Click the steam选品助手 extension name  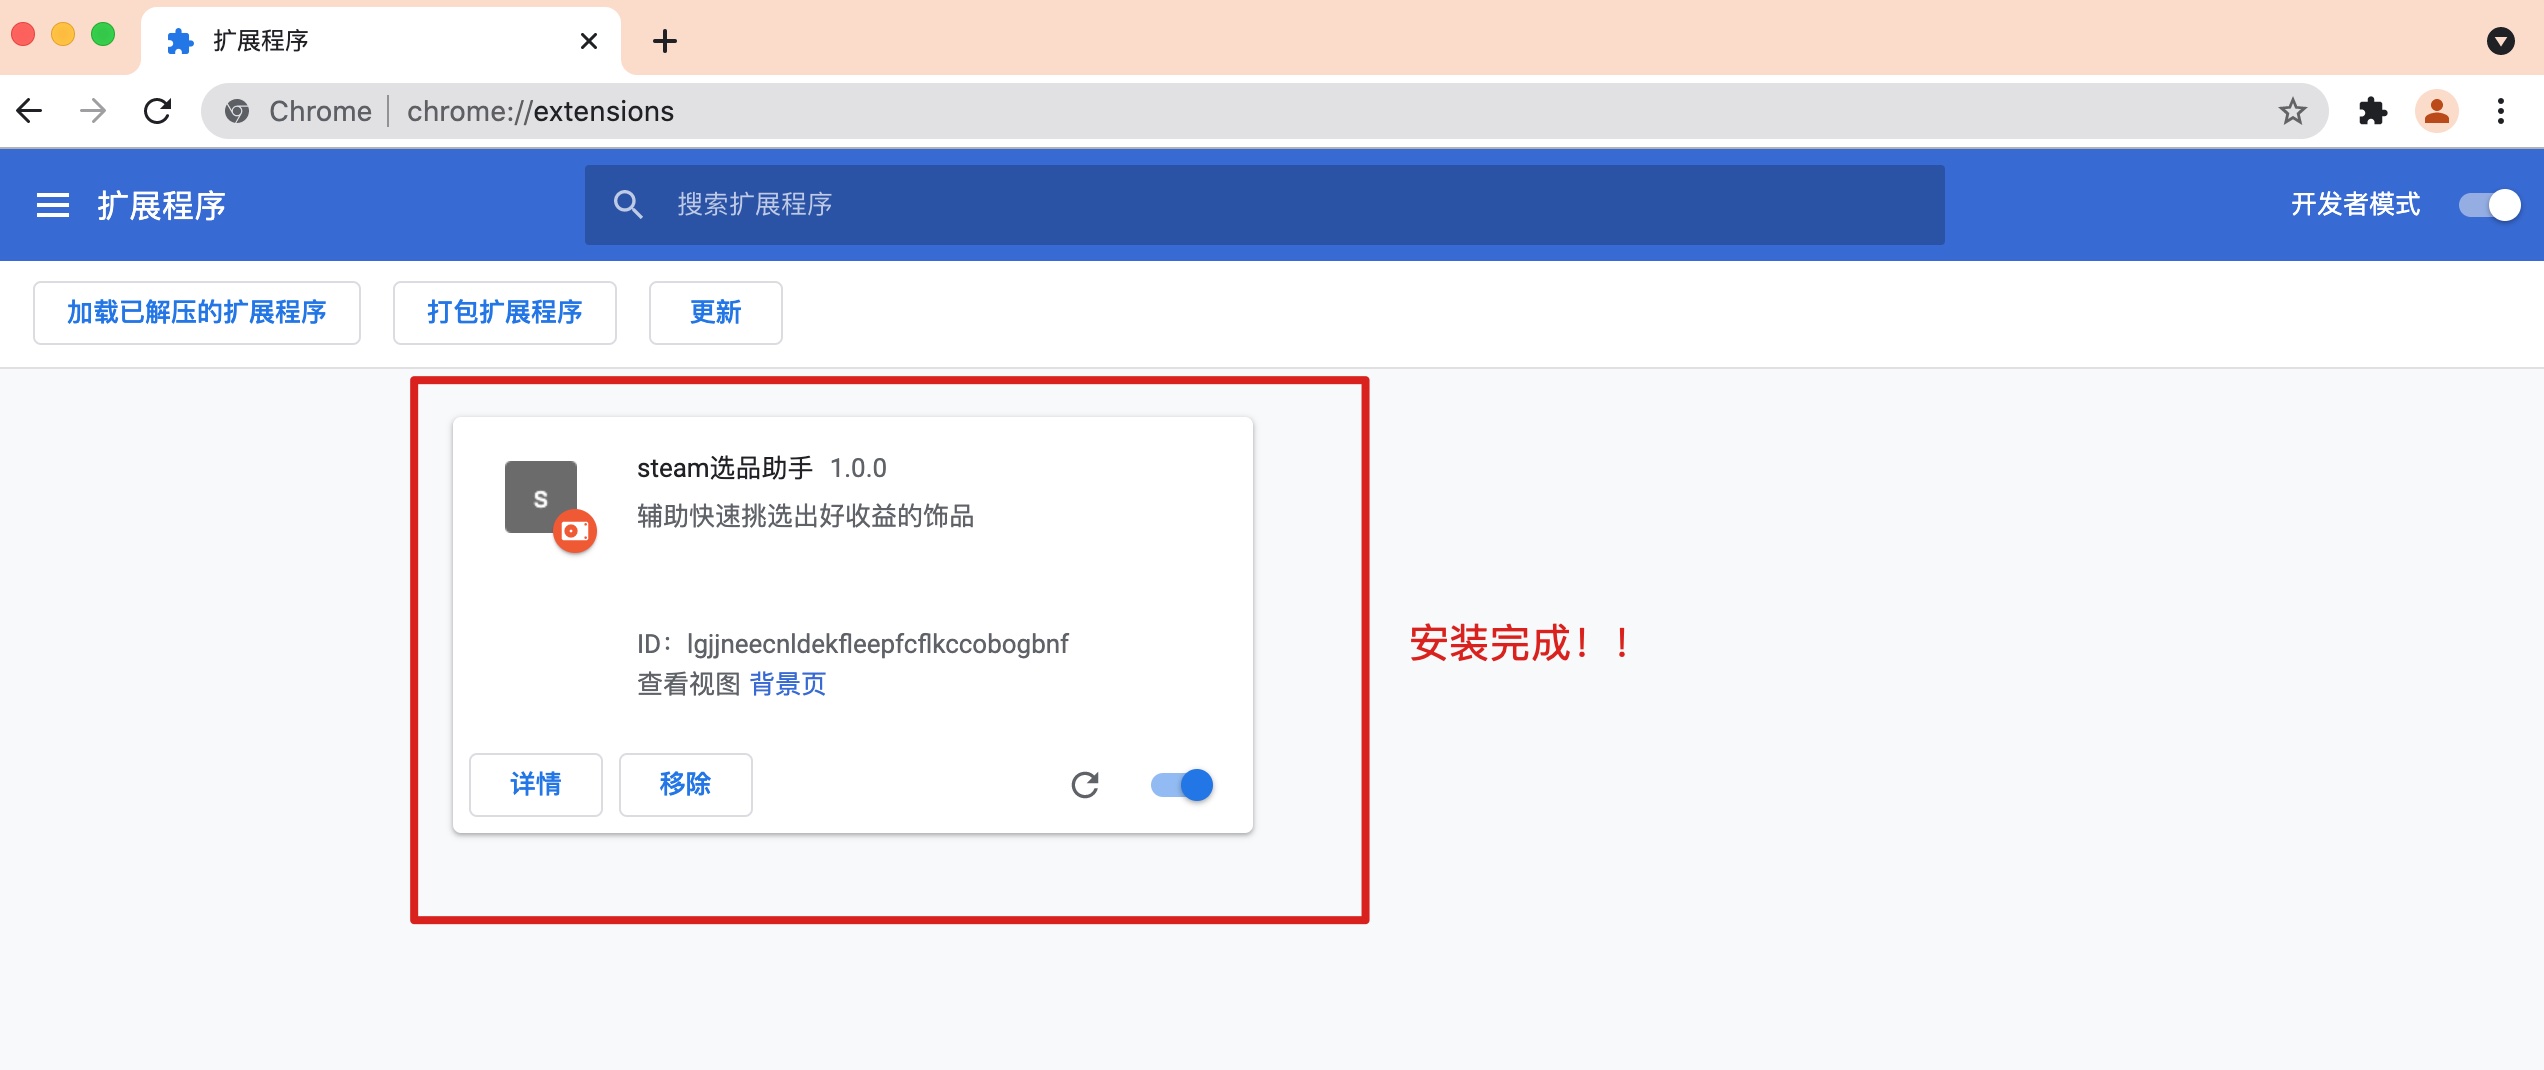pos(725,468)
